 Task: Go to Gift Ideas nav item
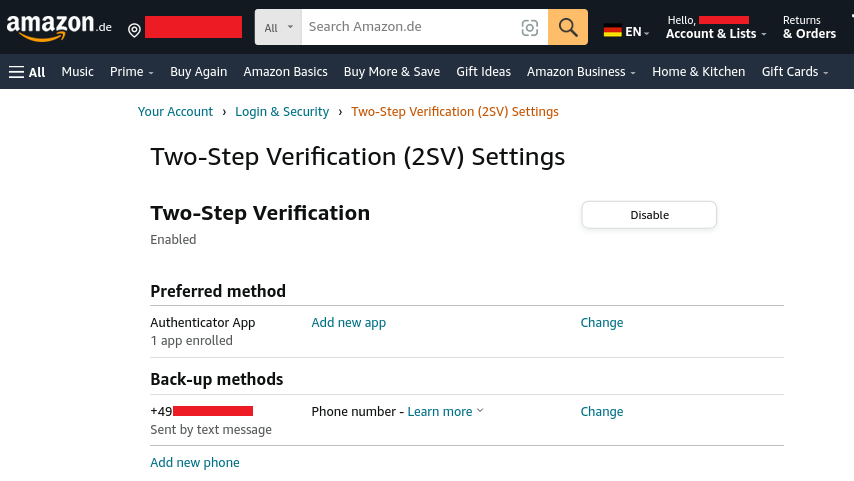point(483,72)
